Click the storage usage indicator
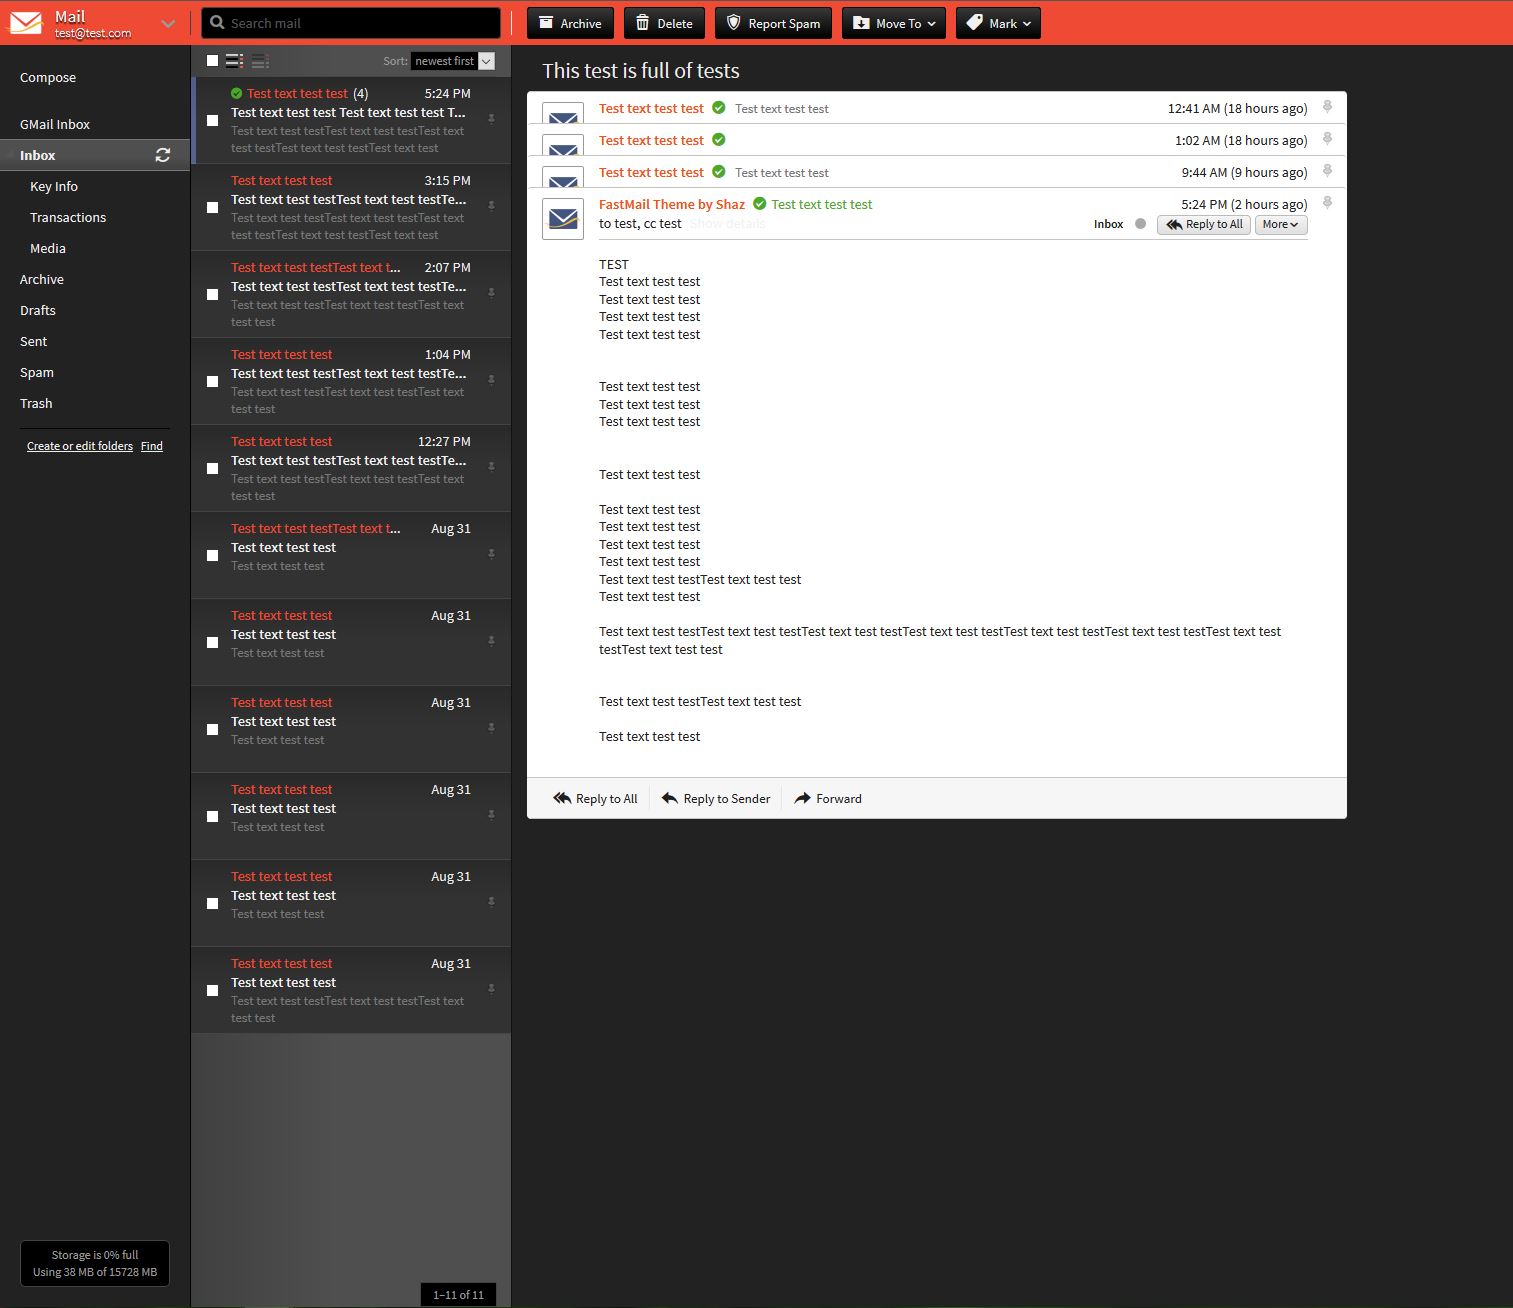The image size is (1513, 1308). (94, 1263)
